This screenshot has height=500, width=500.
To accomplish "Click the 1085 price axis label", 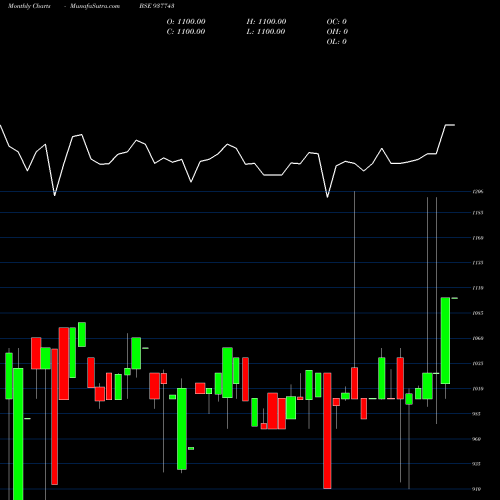I will [x=478, y=313].
